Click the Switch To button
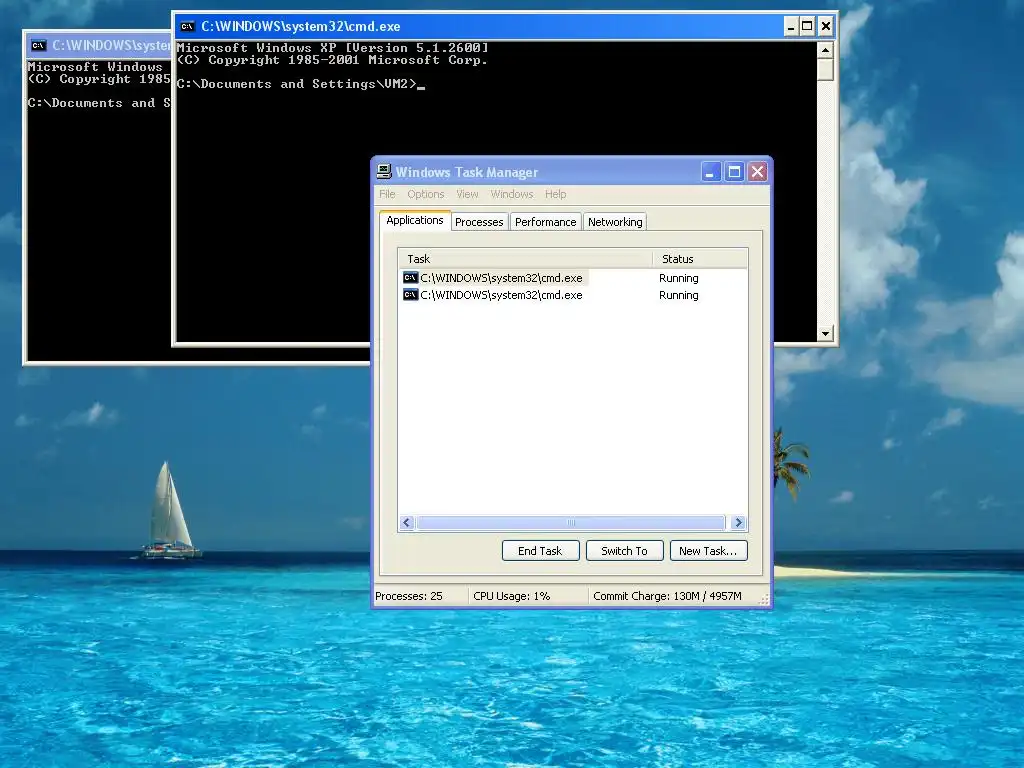The image size is (1024, 768). tap(624, 551)
